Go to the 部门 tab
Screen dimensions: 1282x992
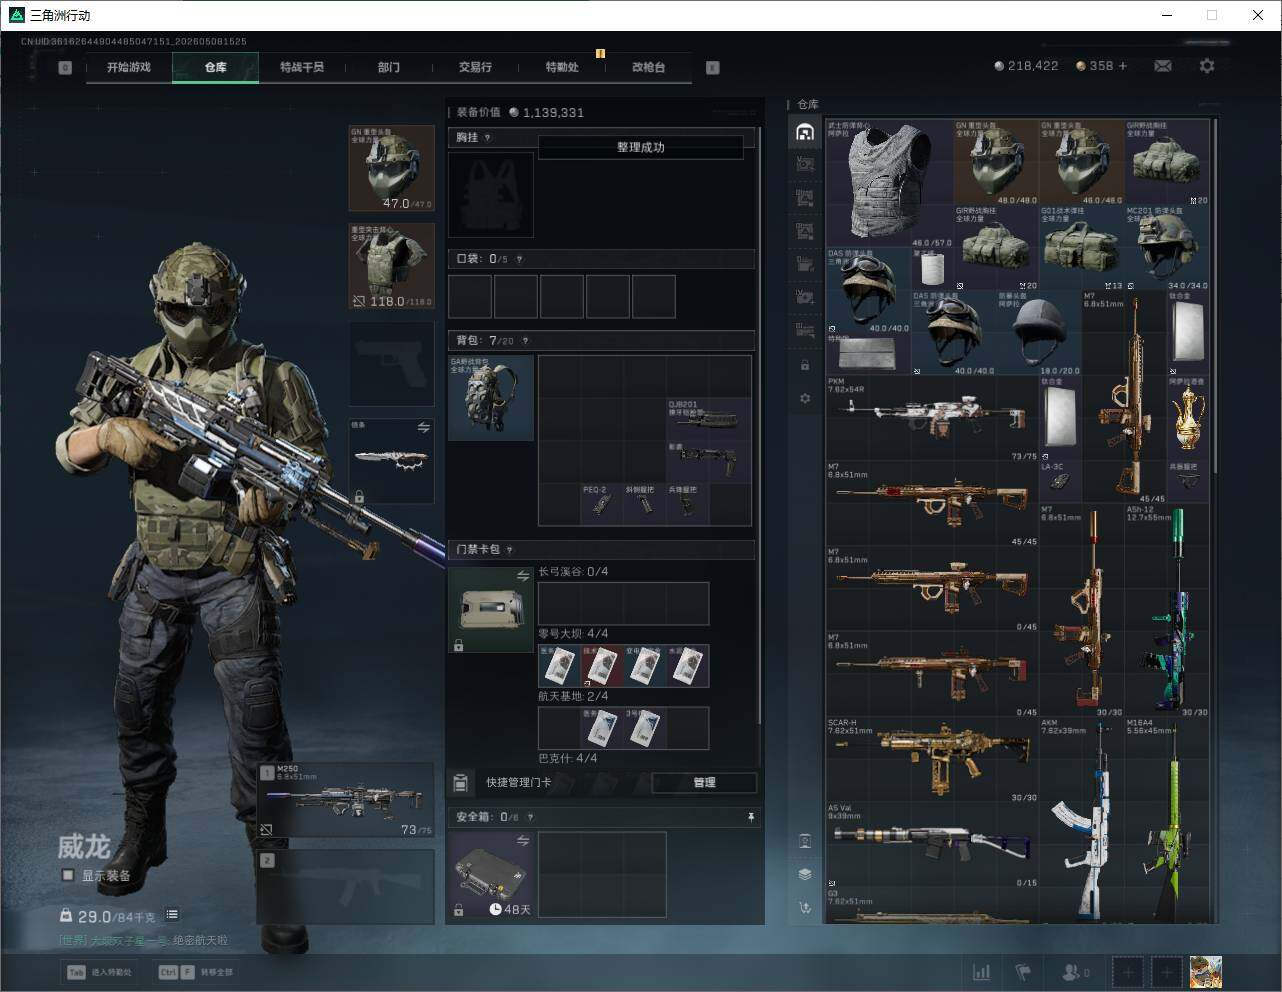pos(389,67)
